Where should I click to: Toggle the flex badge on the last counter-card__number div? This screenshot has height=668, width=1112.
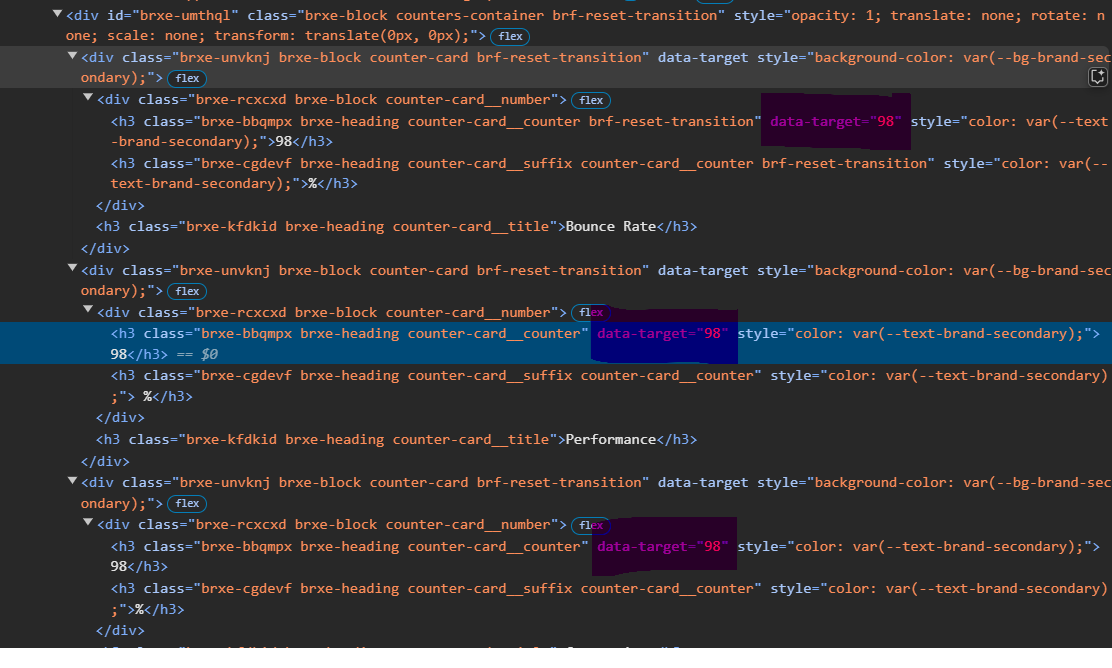pyautogui.click(x=590, y=524)
